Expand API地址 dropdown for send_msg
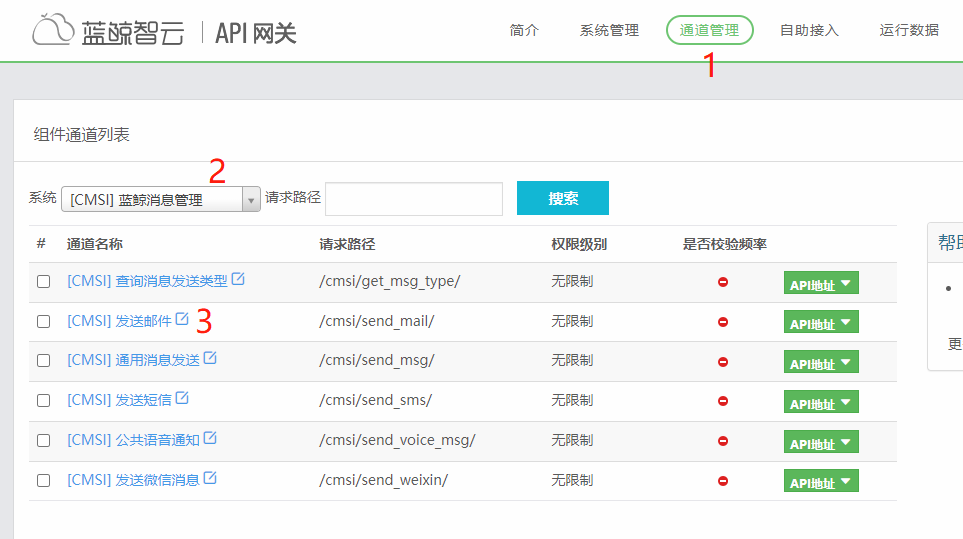 click(821, 362)
